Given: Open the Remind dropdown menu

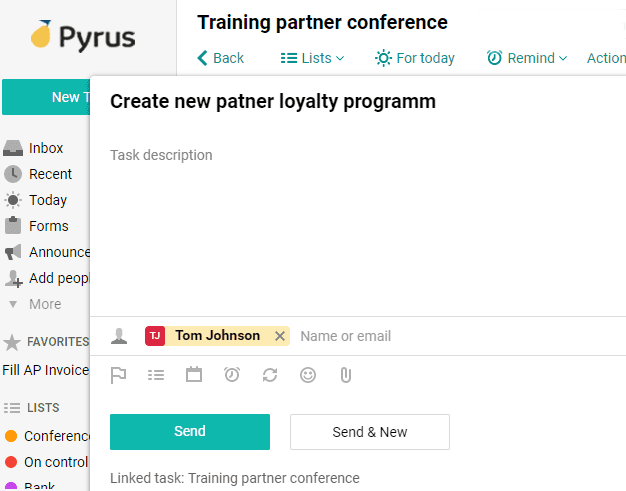Looking at the screenshot, I should pos(527,58).
